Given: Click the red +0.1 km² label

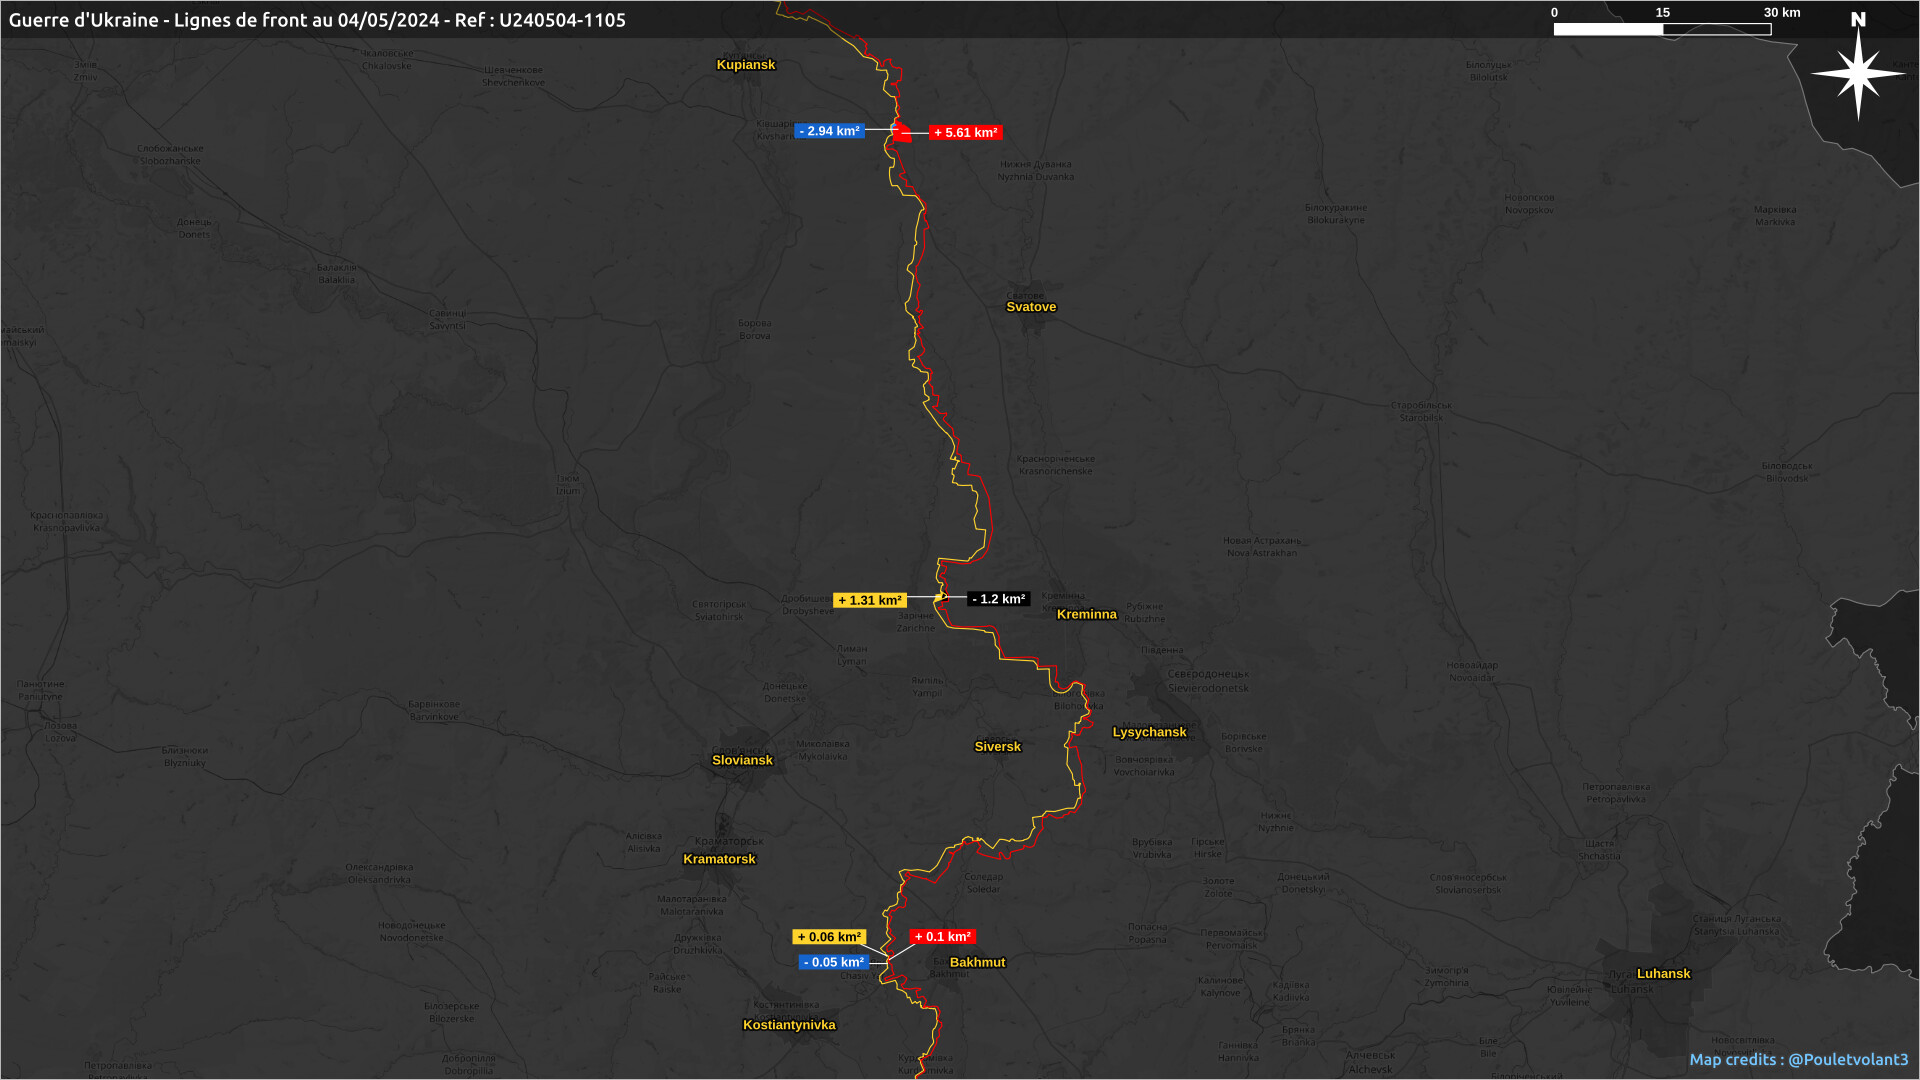Looking at the screenshot, I should pos(942,937).
